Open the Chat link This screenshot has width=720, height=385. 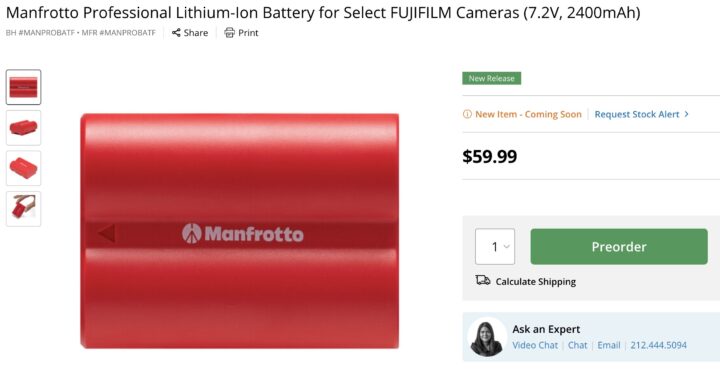(577, 345)
